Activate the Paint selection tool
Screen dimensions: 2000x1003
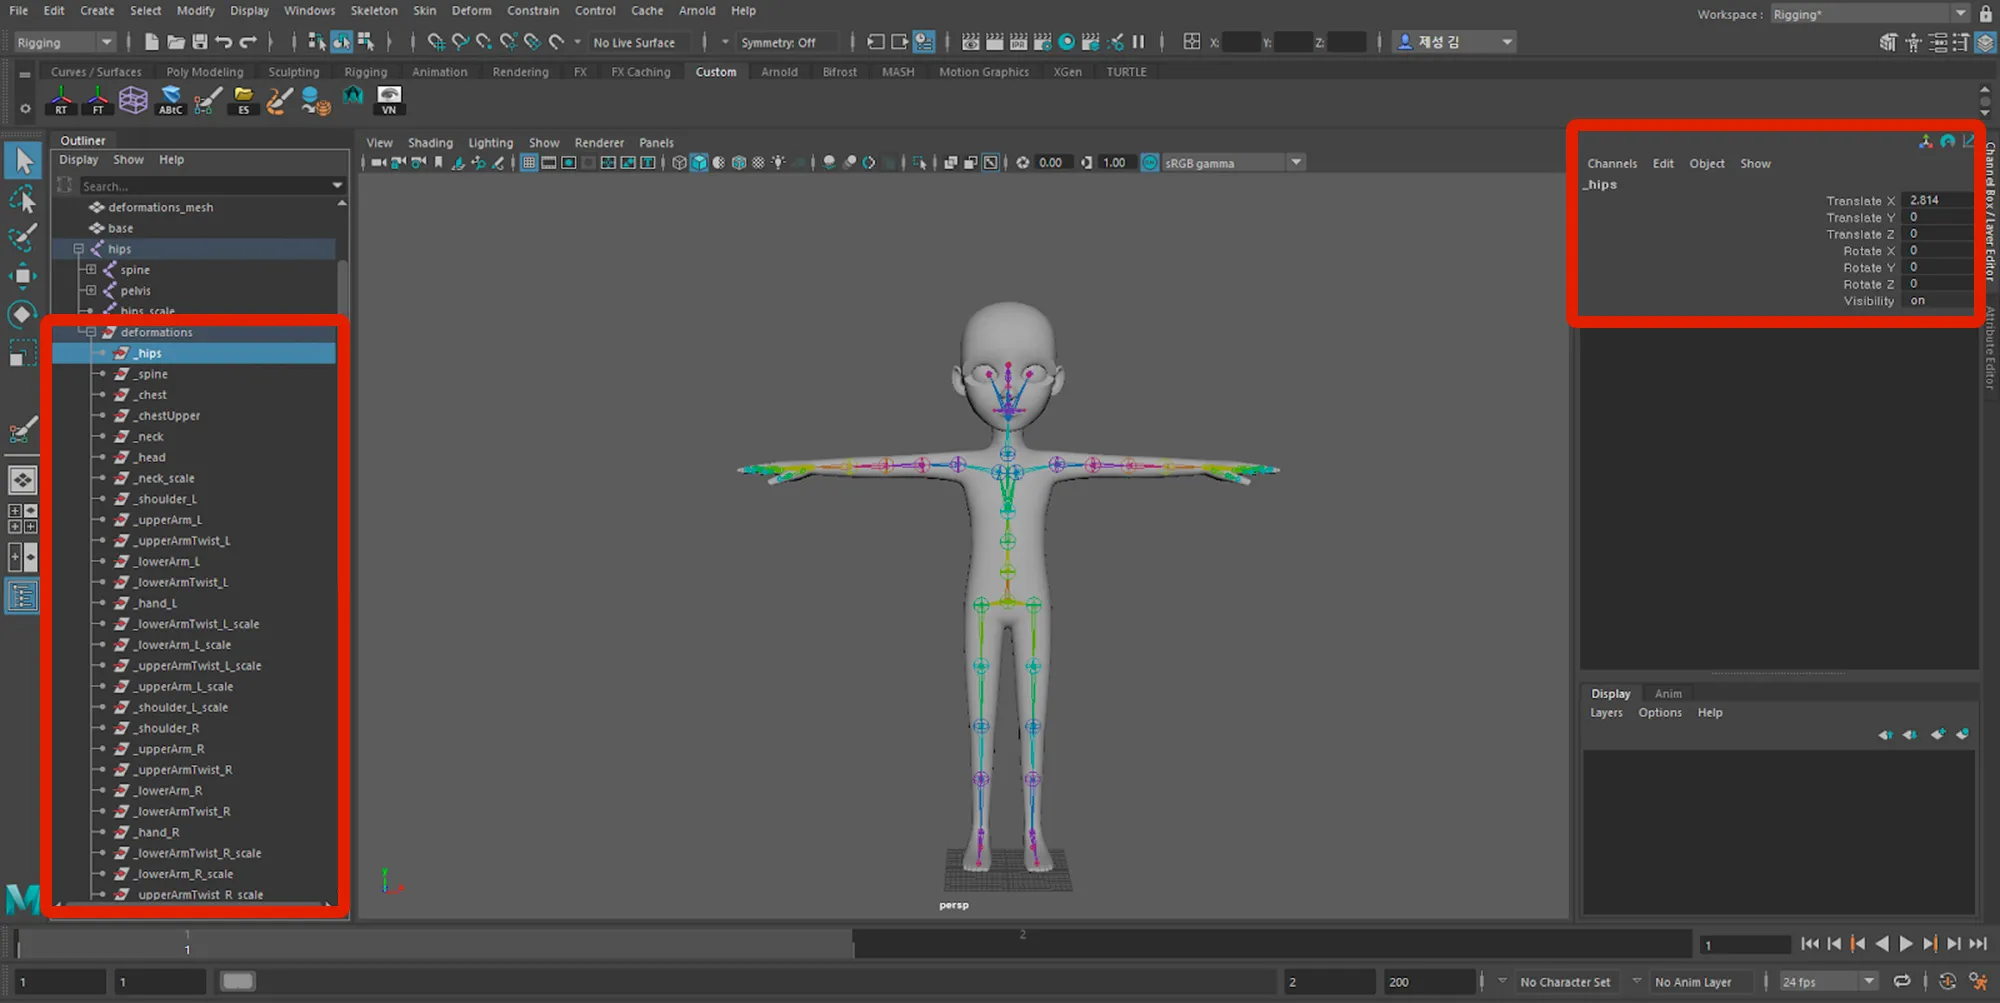(22, 238)
